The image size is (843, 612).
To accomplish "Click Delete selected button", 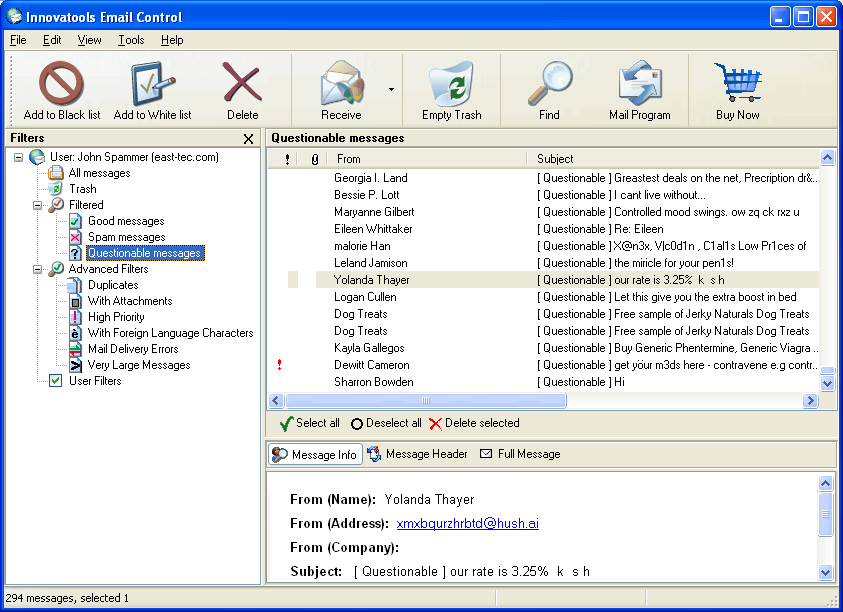I will tap(475, 423).
